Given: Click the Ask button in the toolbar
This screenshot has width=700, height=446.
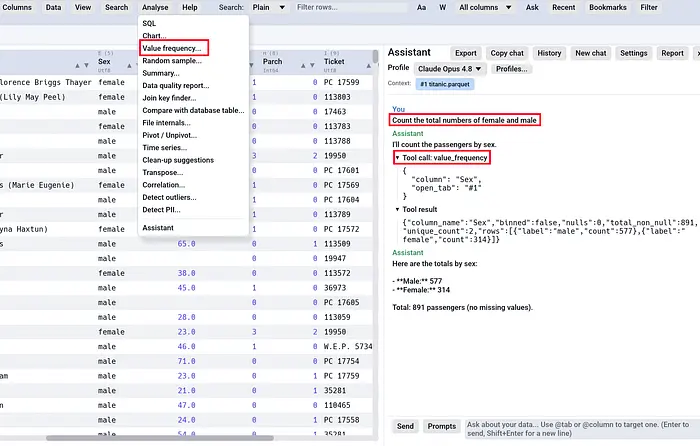Looking at the screenshot, I should pos(532,7).
